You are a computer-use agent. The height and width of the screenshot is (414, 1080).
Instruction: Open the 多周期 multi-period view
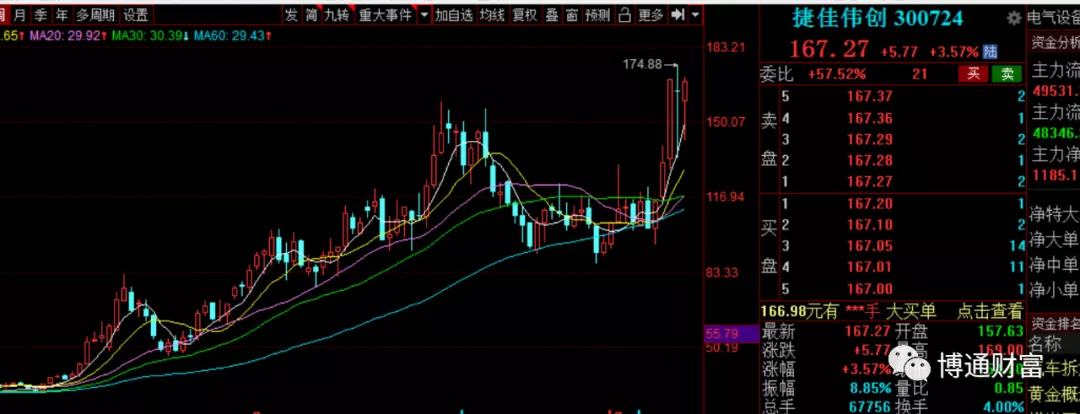point(96,14)
